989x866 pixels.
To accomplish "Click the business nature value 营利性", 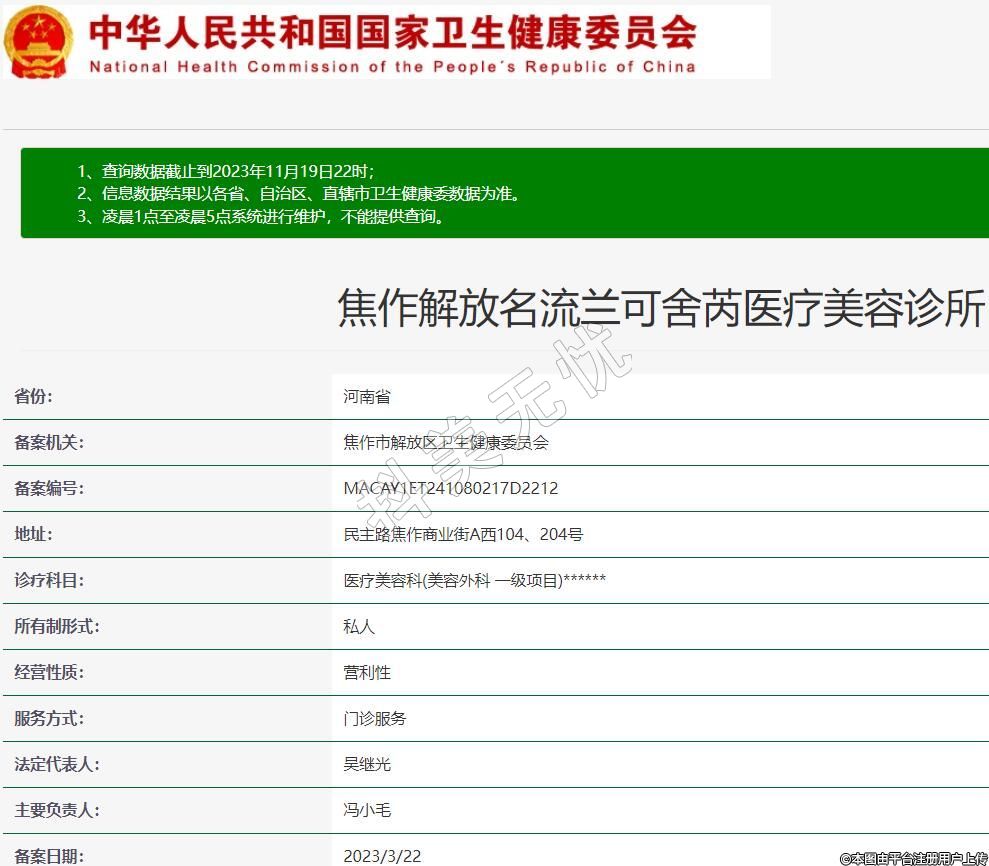I will 367,673.
